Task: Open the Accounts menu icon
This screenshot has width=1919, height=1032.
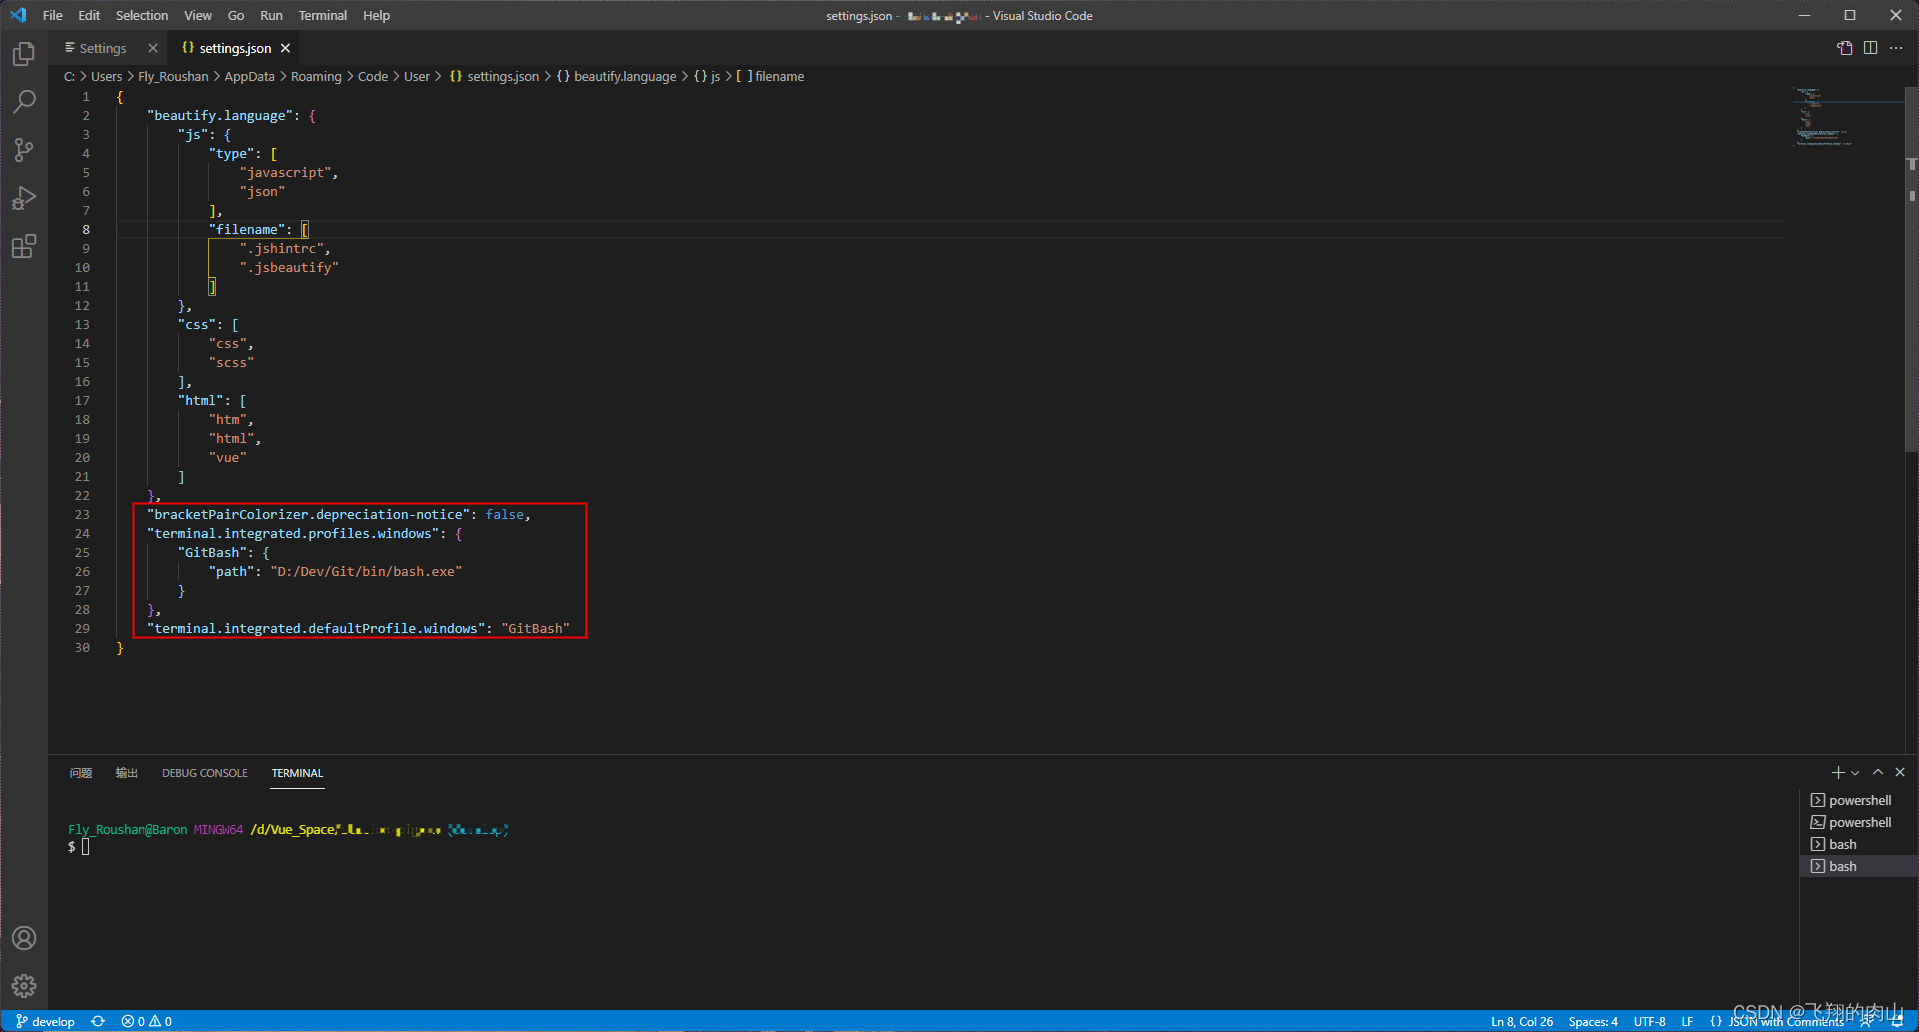Action: (x=24, y=938)
